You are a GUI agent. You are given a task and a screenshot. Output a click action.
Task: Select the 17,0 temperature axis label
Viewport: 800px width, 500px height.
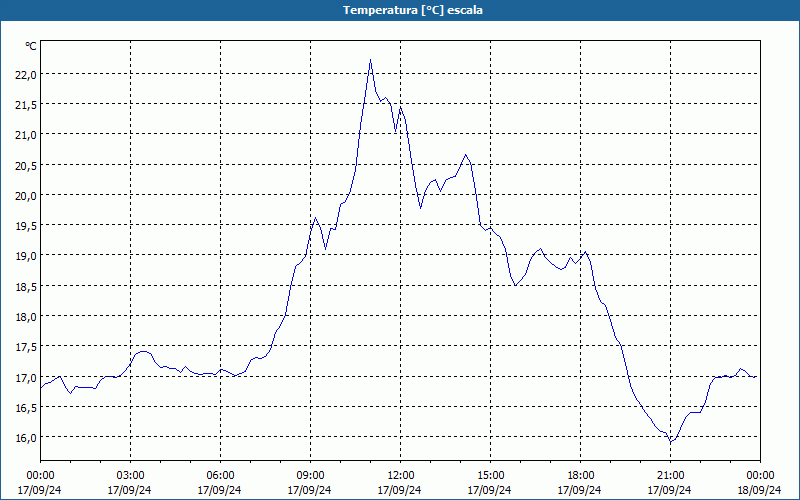tap(26, 378)
